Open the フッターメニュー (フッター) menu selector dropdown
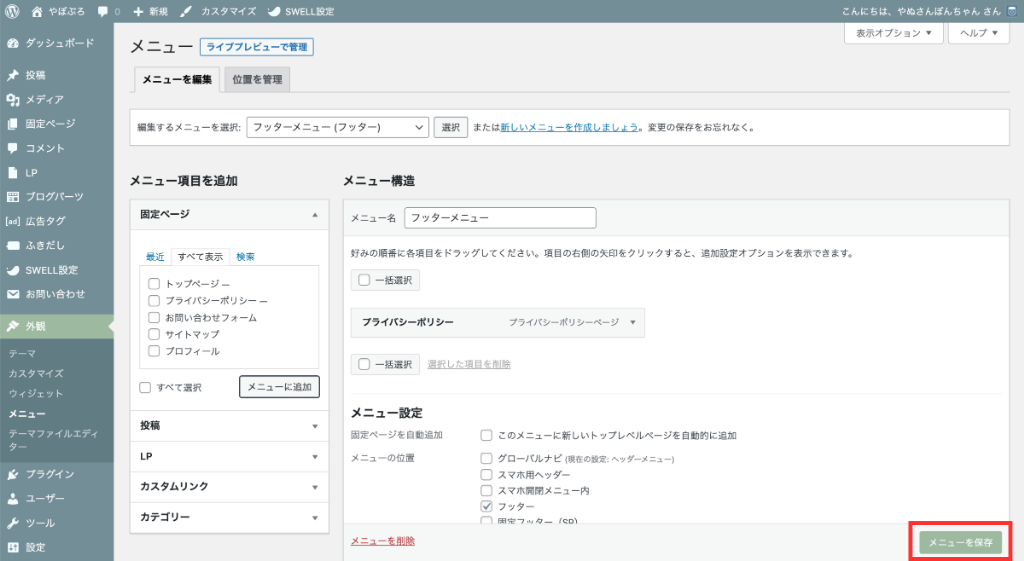The width and height of the screenshot is (1024, 561). pyautogui.click(x=338, y=127)
